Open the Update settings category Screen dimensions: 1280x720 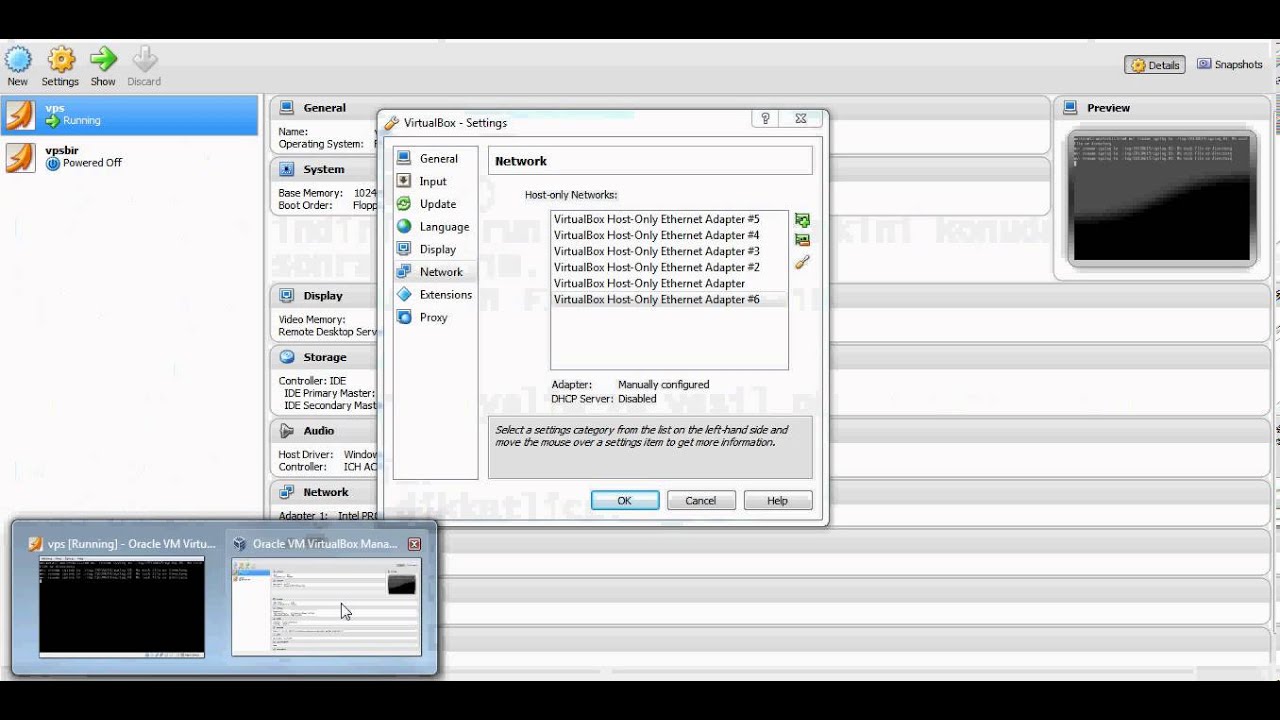point(435,204)
